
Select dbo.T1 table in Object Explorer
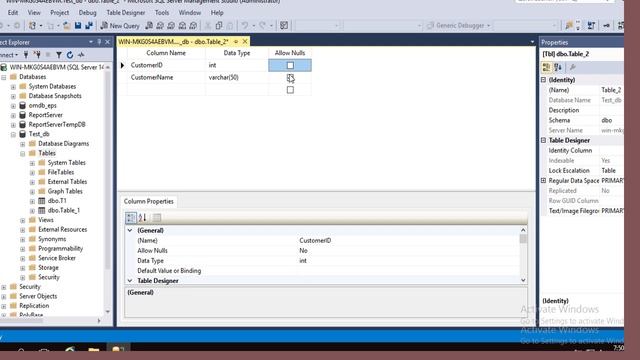click(x=57, y=201)
